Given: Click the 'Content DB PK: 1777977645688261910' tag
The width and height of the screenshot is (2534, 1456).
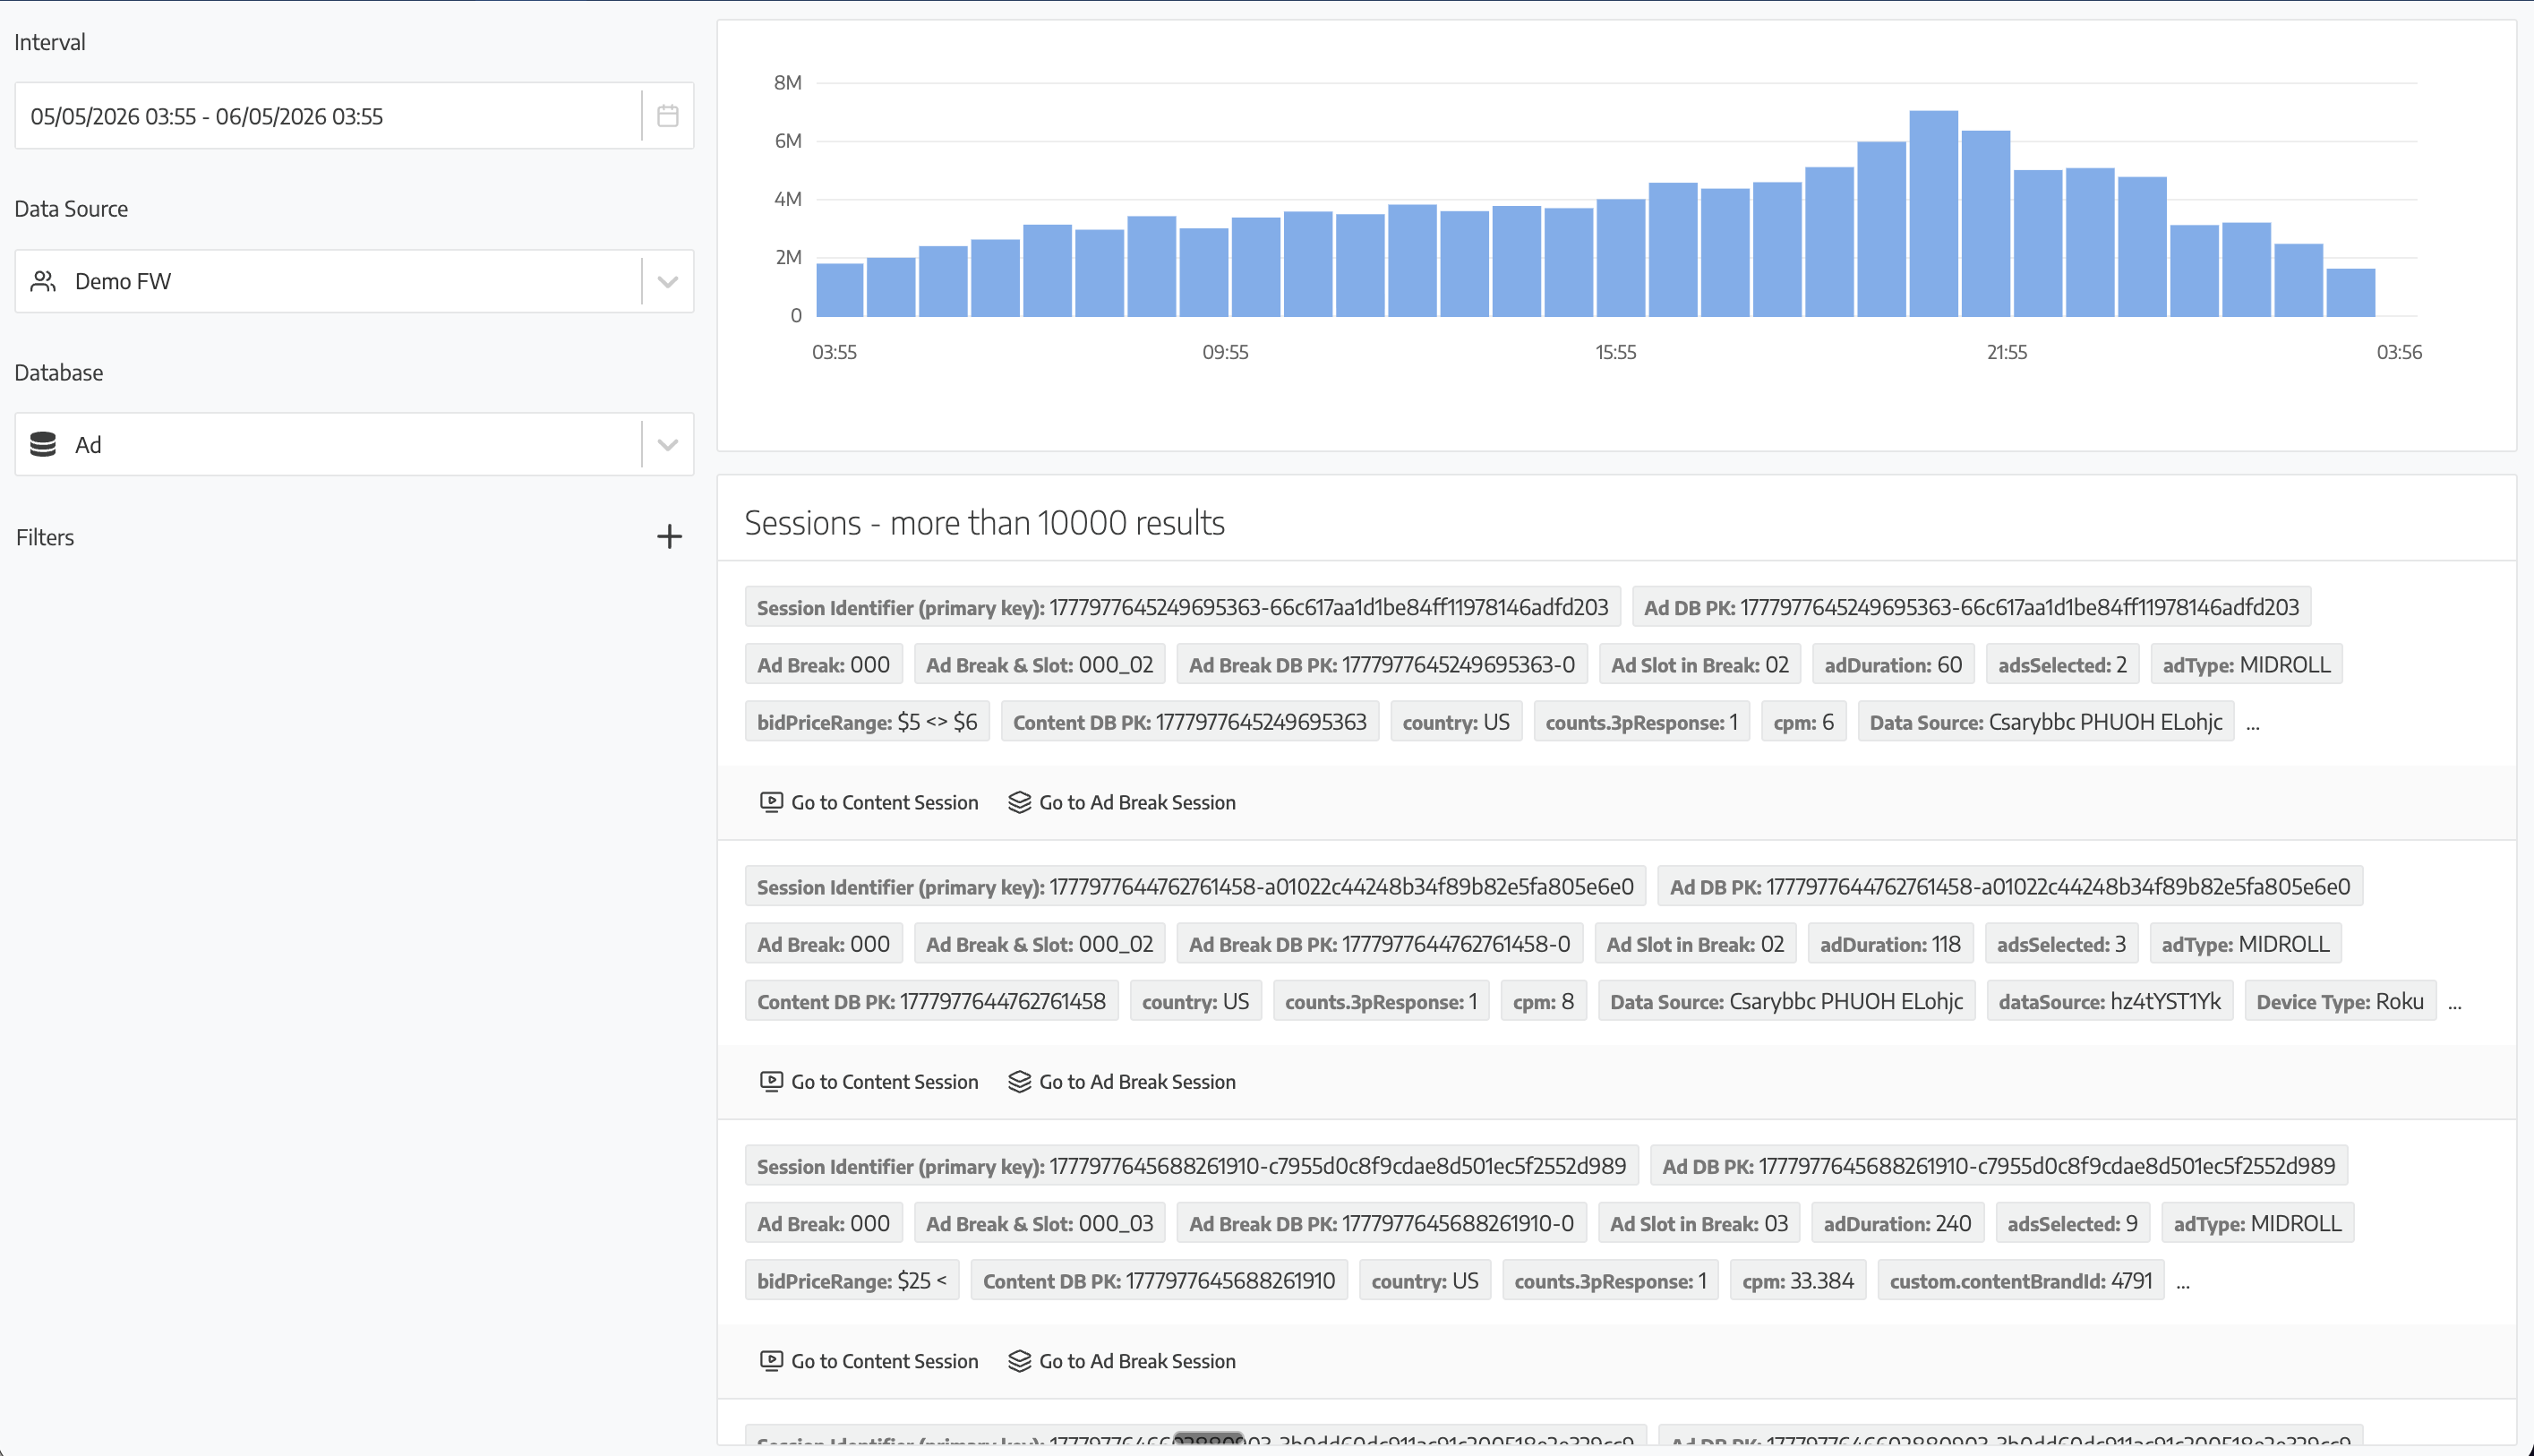Looking at the screenshot, I should click(1159, 1280).
